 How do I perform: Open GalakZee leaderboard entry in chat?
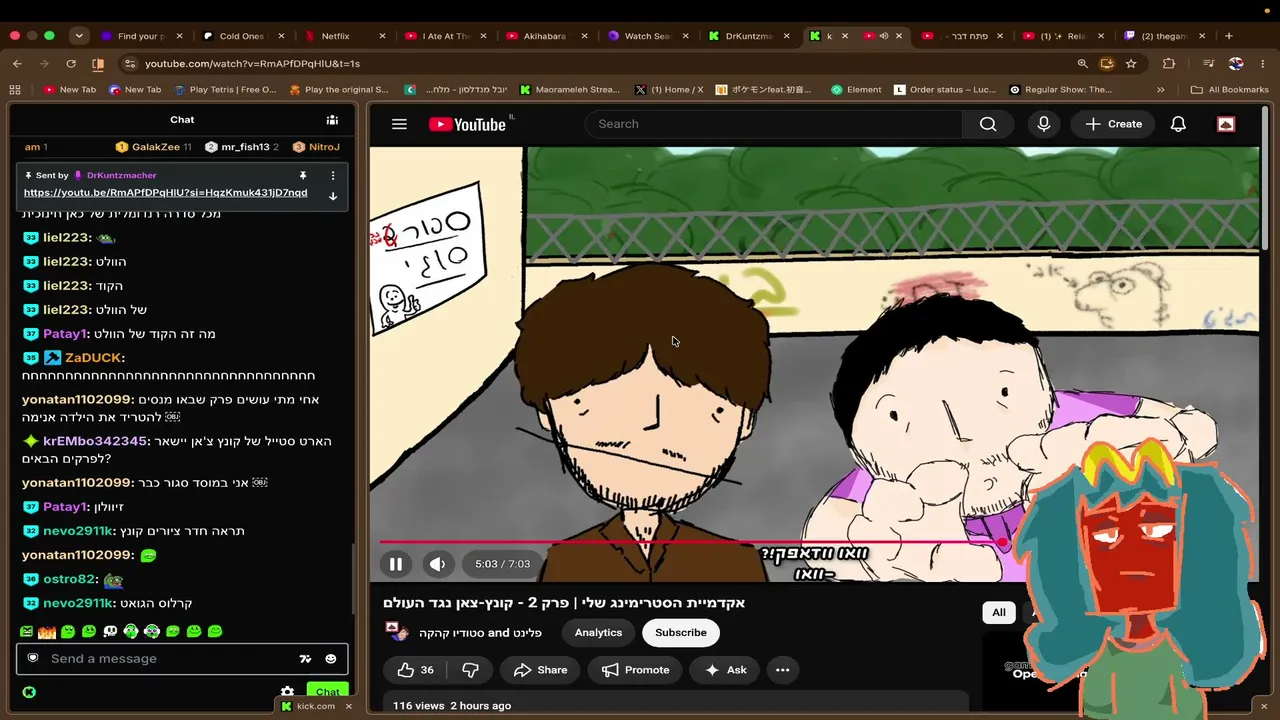pos(154,147)
